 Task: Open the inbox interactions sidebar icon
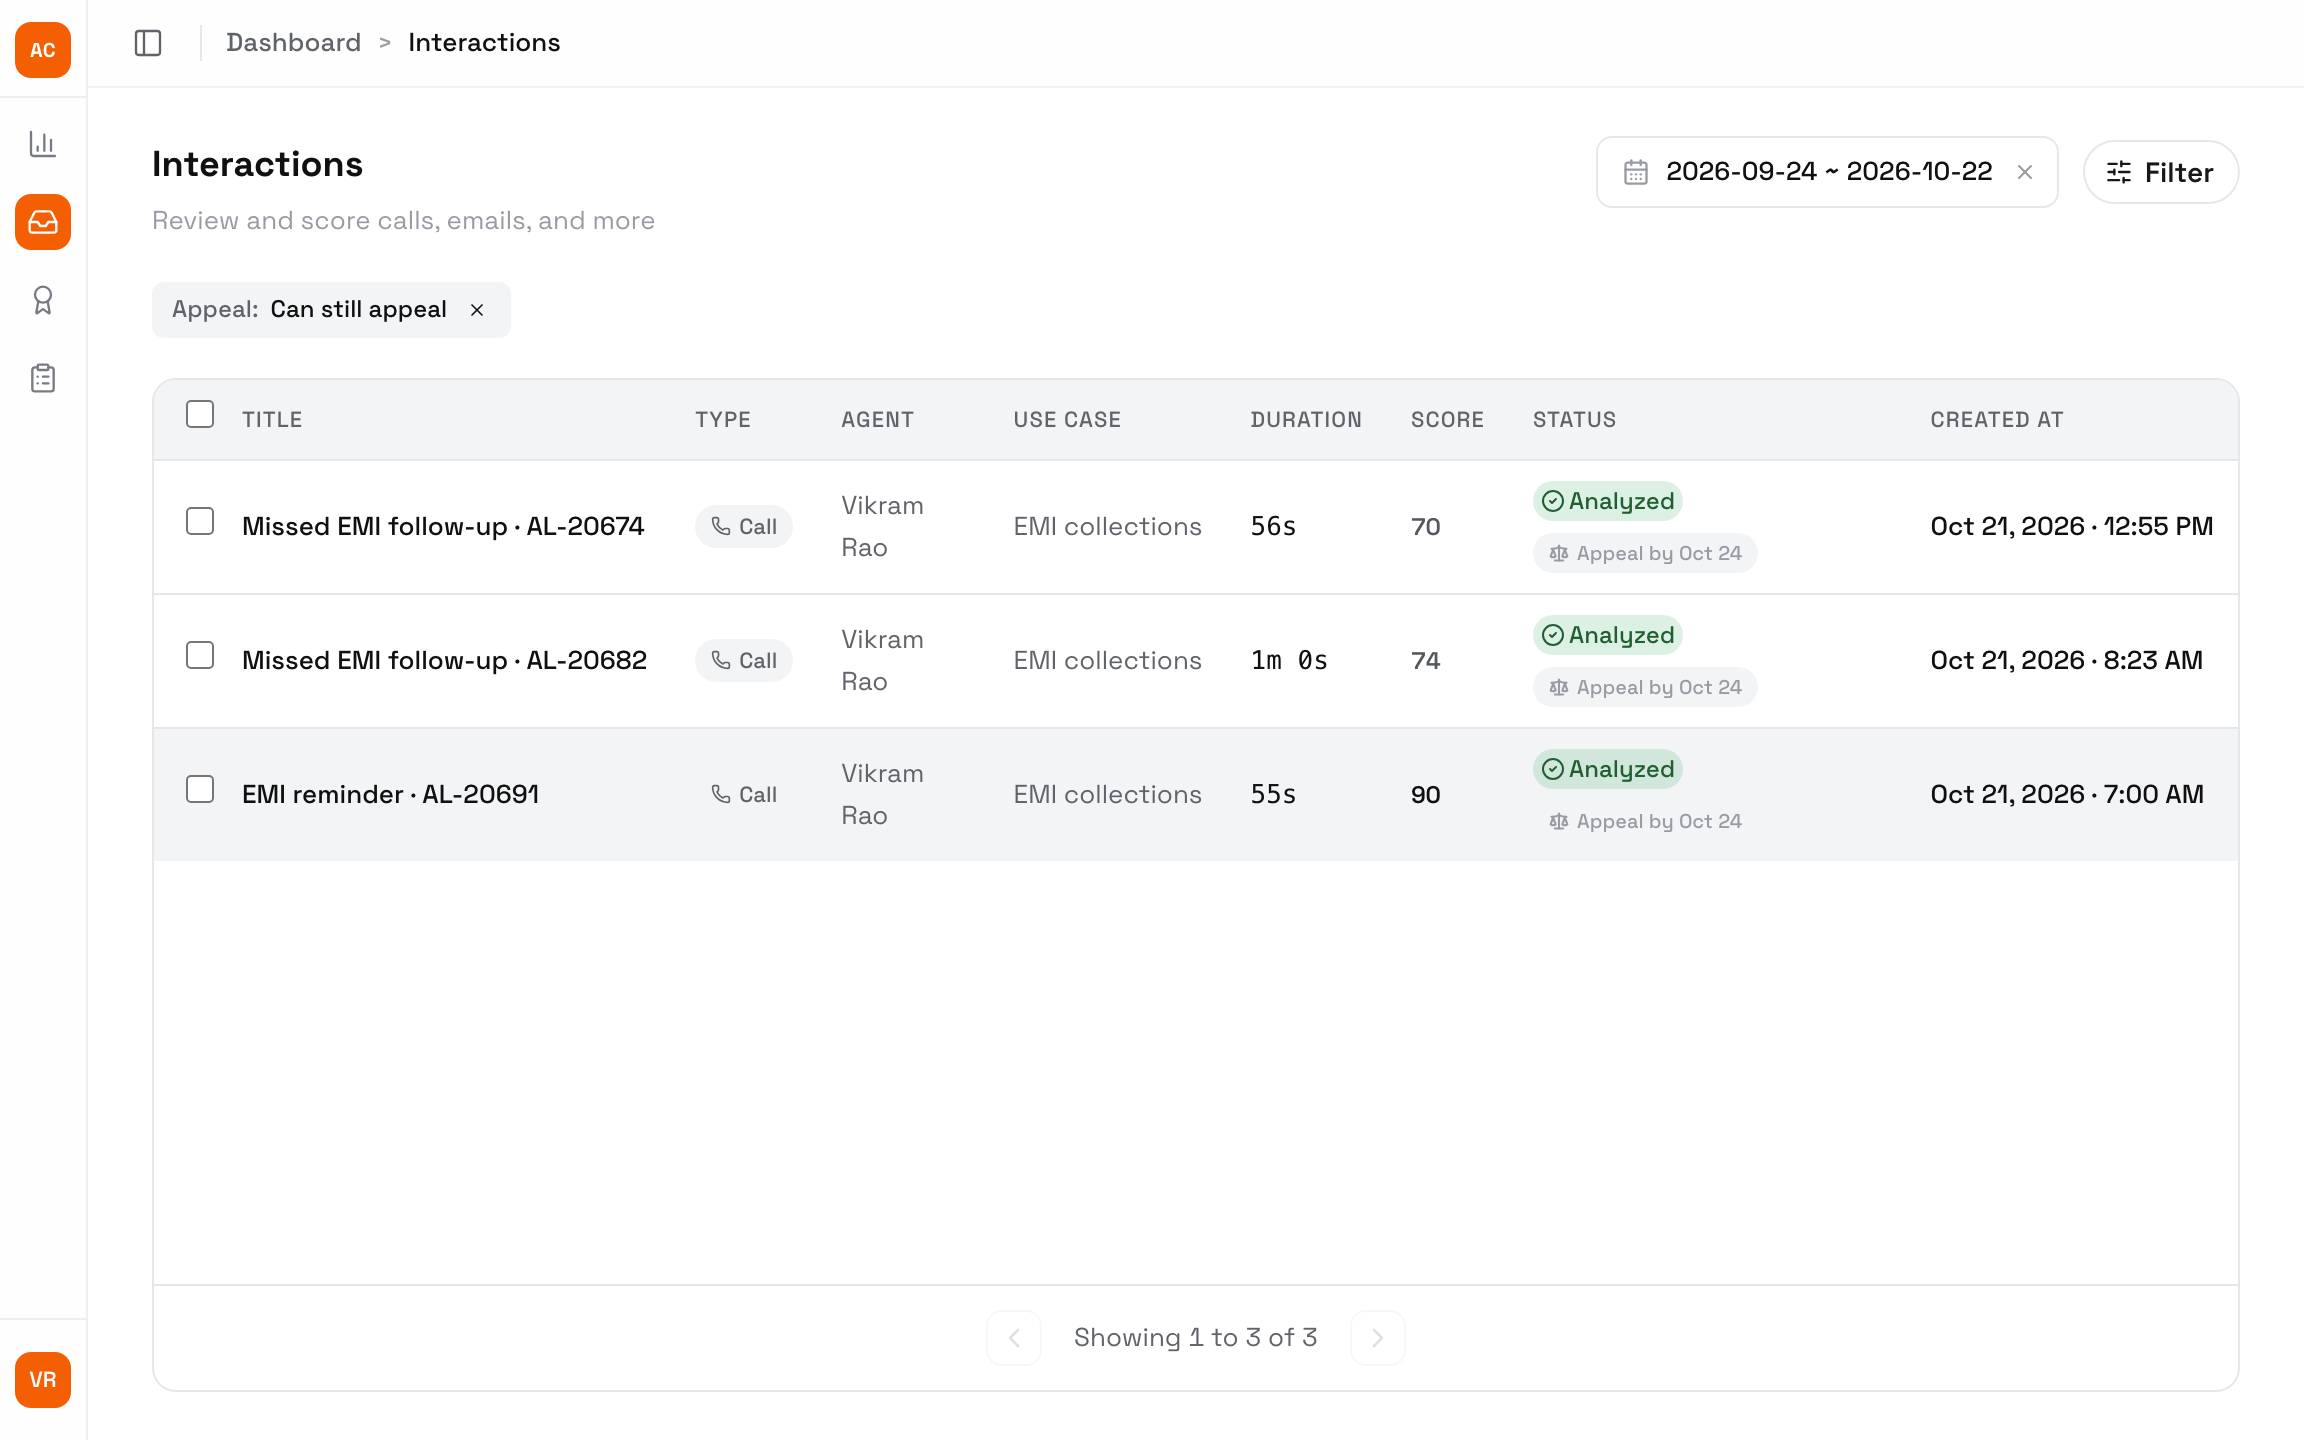tap(43, 222)
